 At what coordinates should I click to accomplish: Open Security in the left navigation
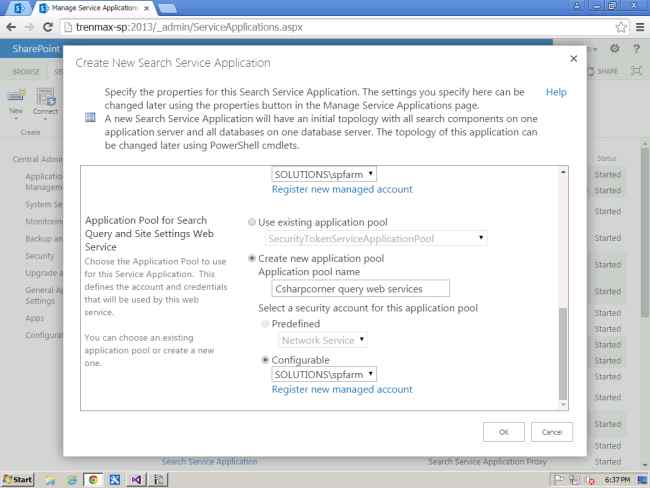[39, 256]
